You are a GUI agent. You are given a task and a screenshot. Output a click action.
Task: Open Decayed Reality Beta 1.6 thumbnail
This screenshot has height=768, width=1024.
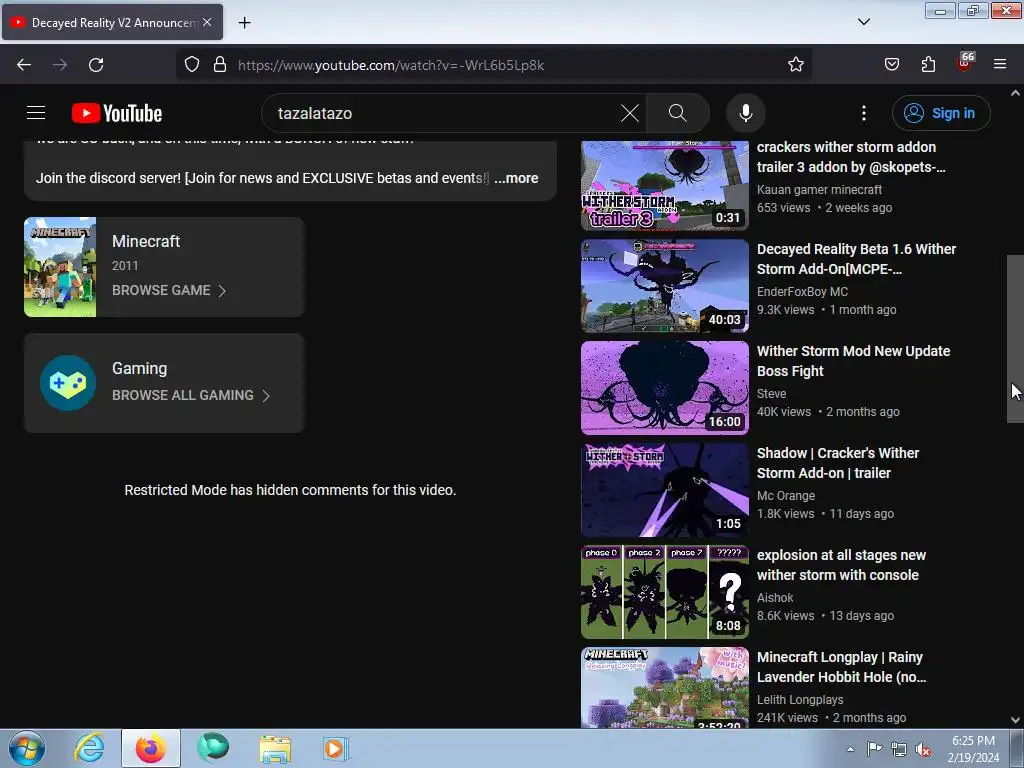[664, 286]
